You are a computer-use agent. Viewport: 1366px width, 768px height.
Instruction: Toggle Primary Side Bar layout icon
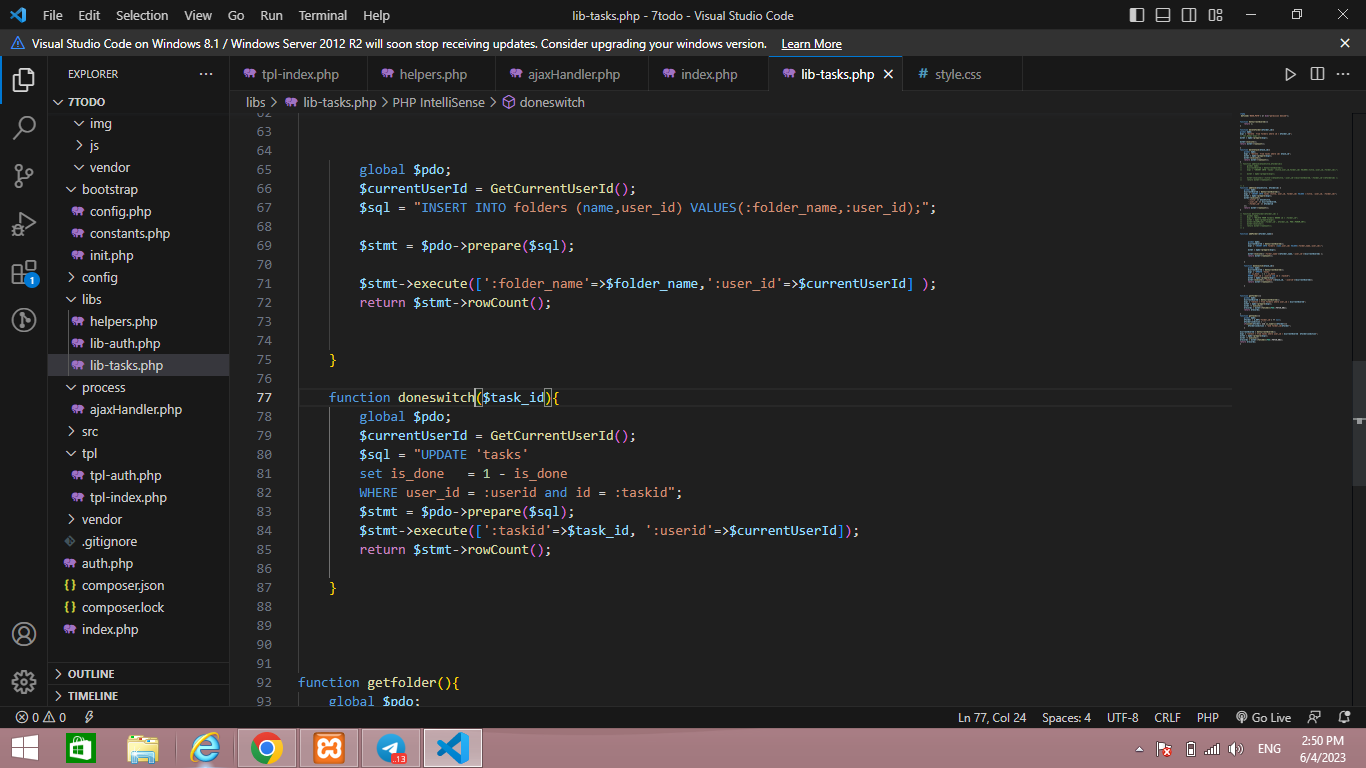pos(1137,15)
